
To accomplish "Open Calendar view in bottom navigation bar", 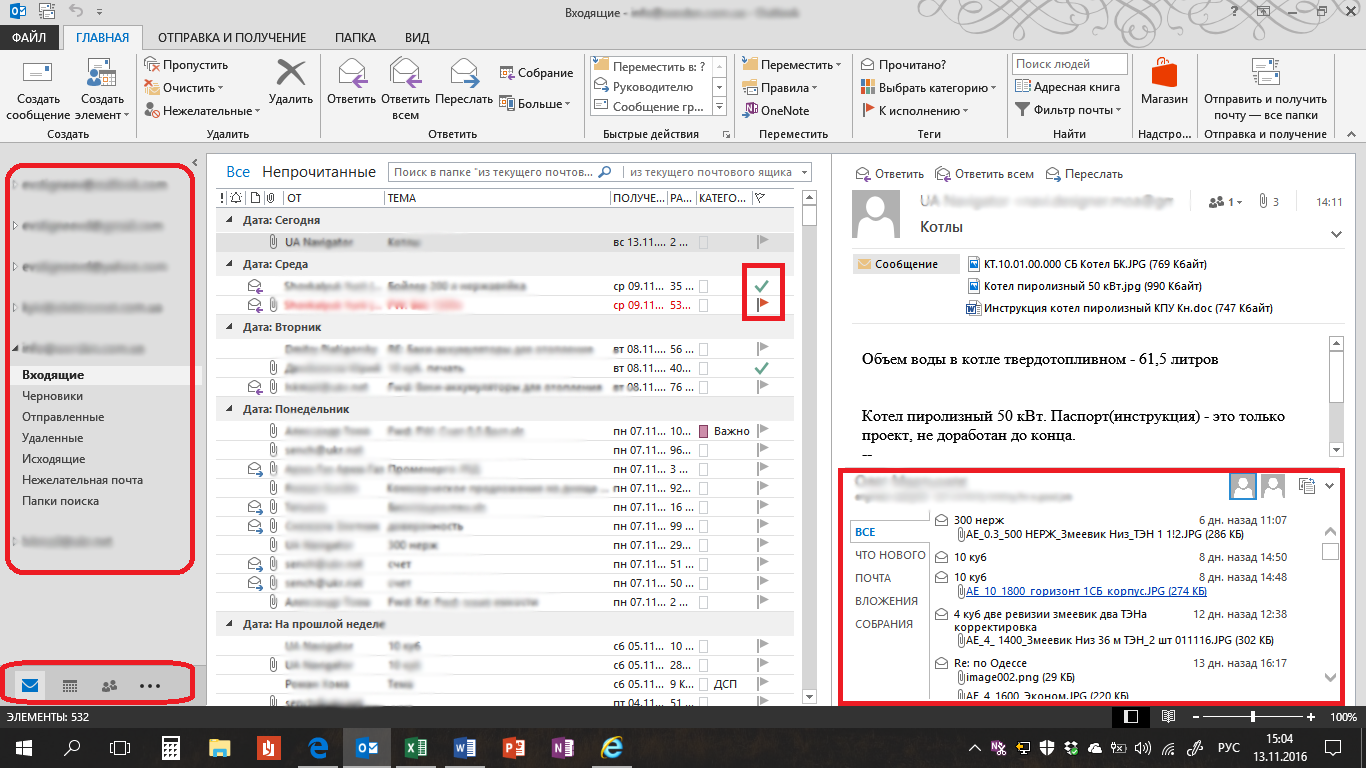I will click(x=70, y=686).
